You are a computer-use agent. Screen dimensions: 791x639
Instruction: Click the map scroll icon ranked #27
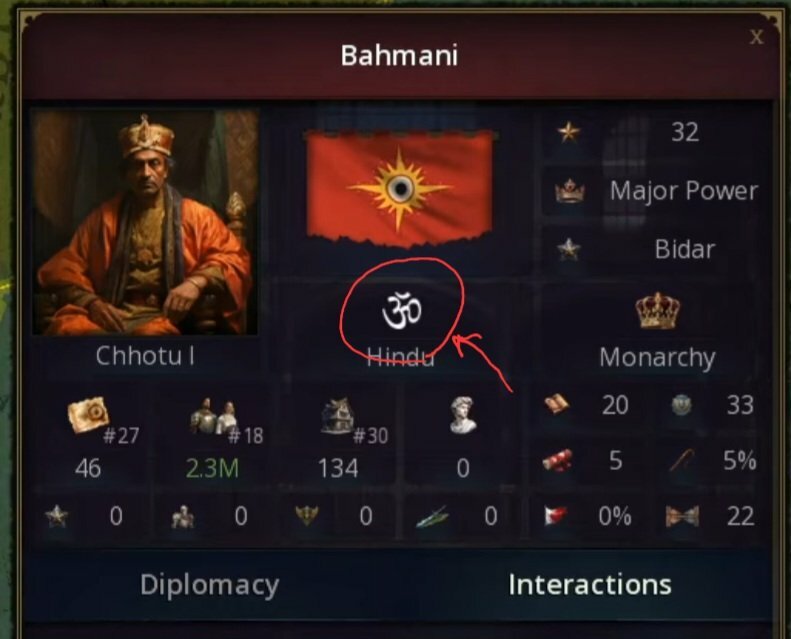[x=88, y=415]
